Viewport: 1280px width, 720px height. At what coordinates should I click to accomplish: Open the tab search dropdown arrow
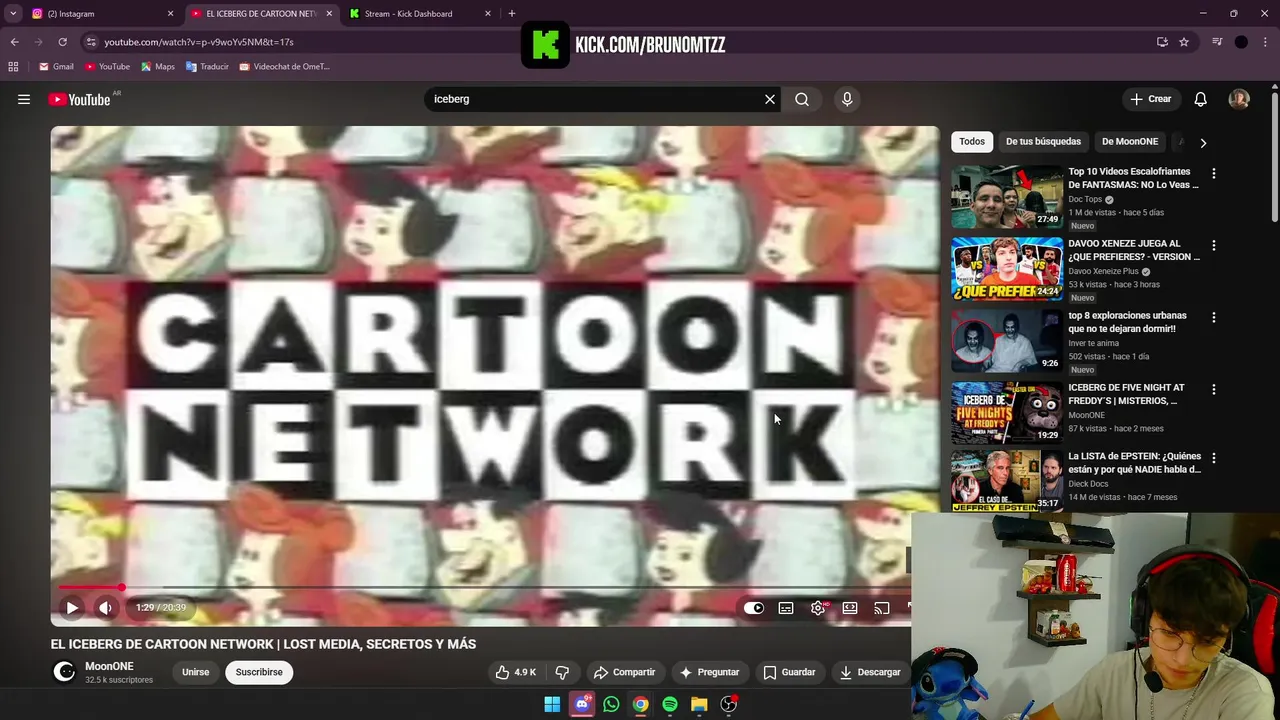coord(13,14)
